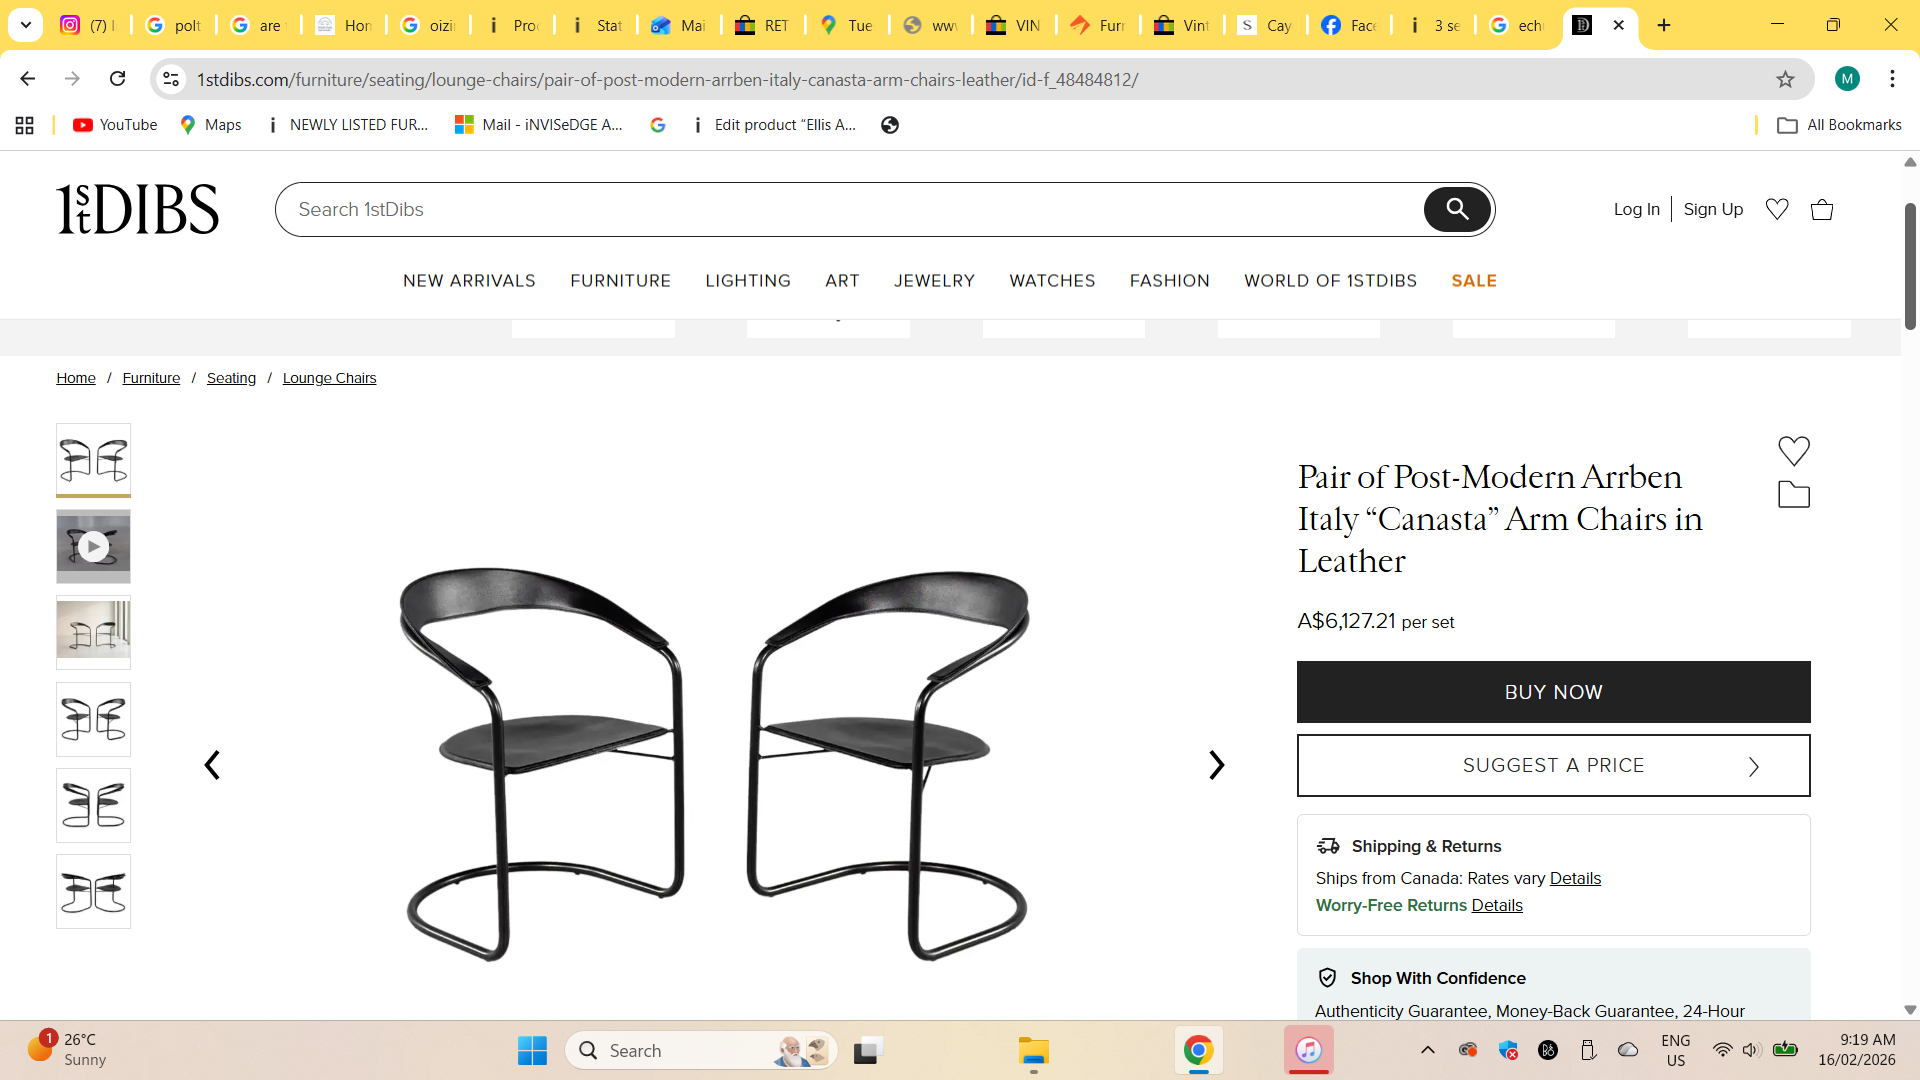Click the black search magnifier button

click(x=1457, y=209)
